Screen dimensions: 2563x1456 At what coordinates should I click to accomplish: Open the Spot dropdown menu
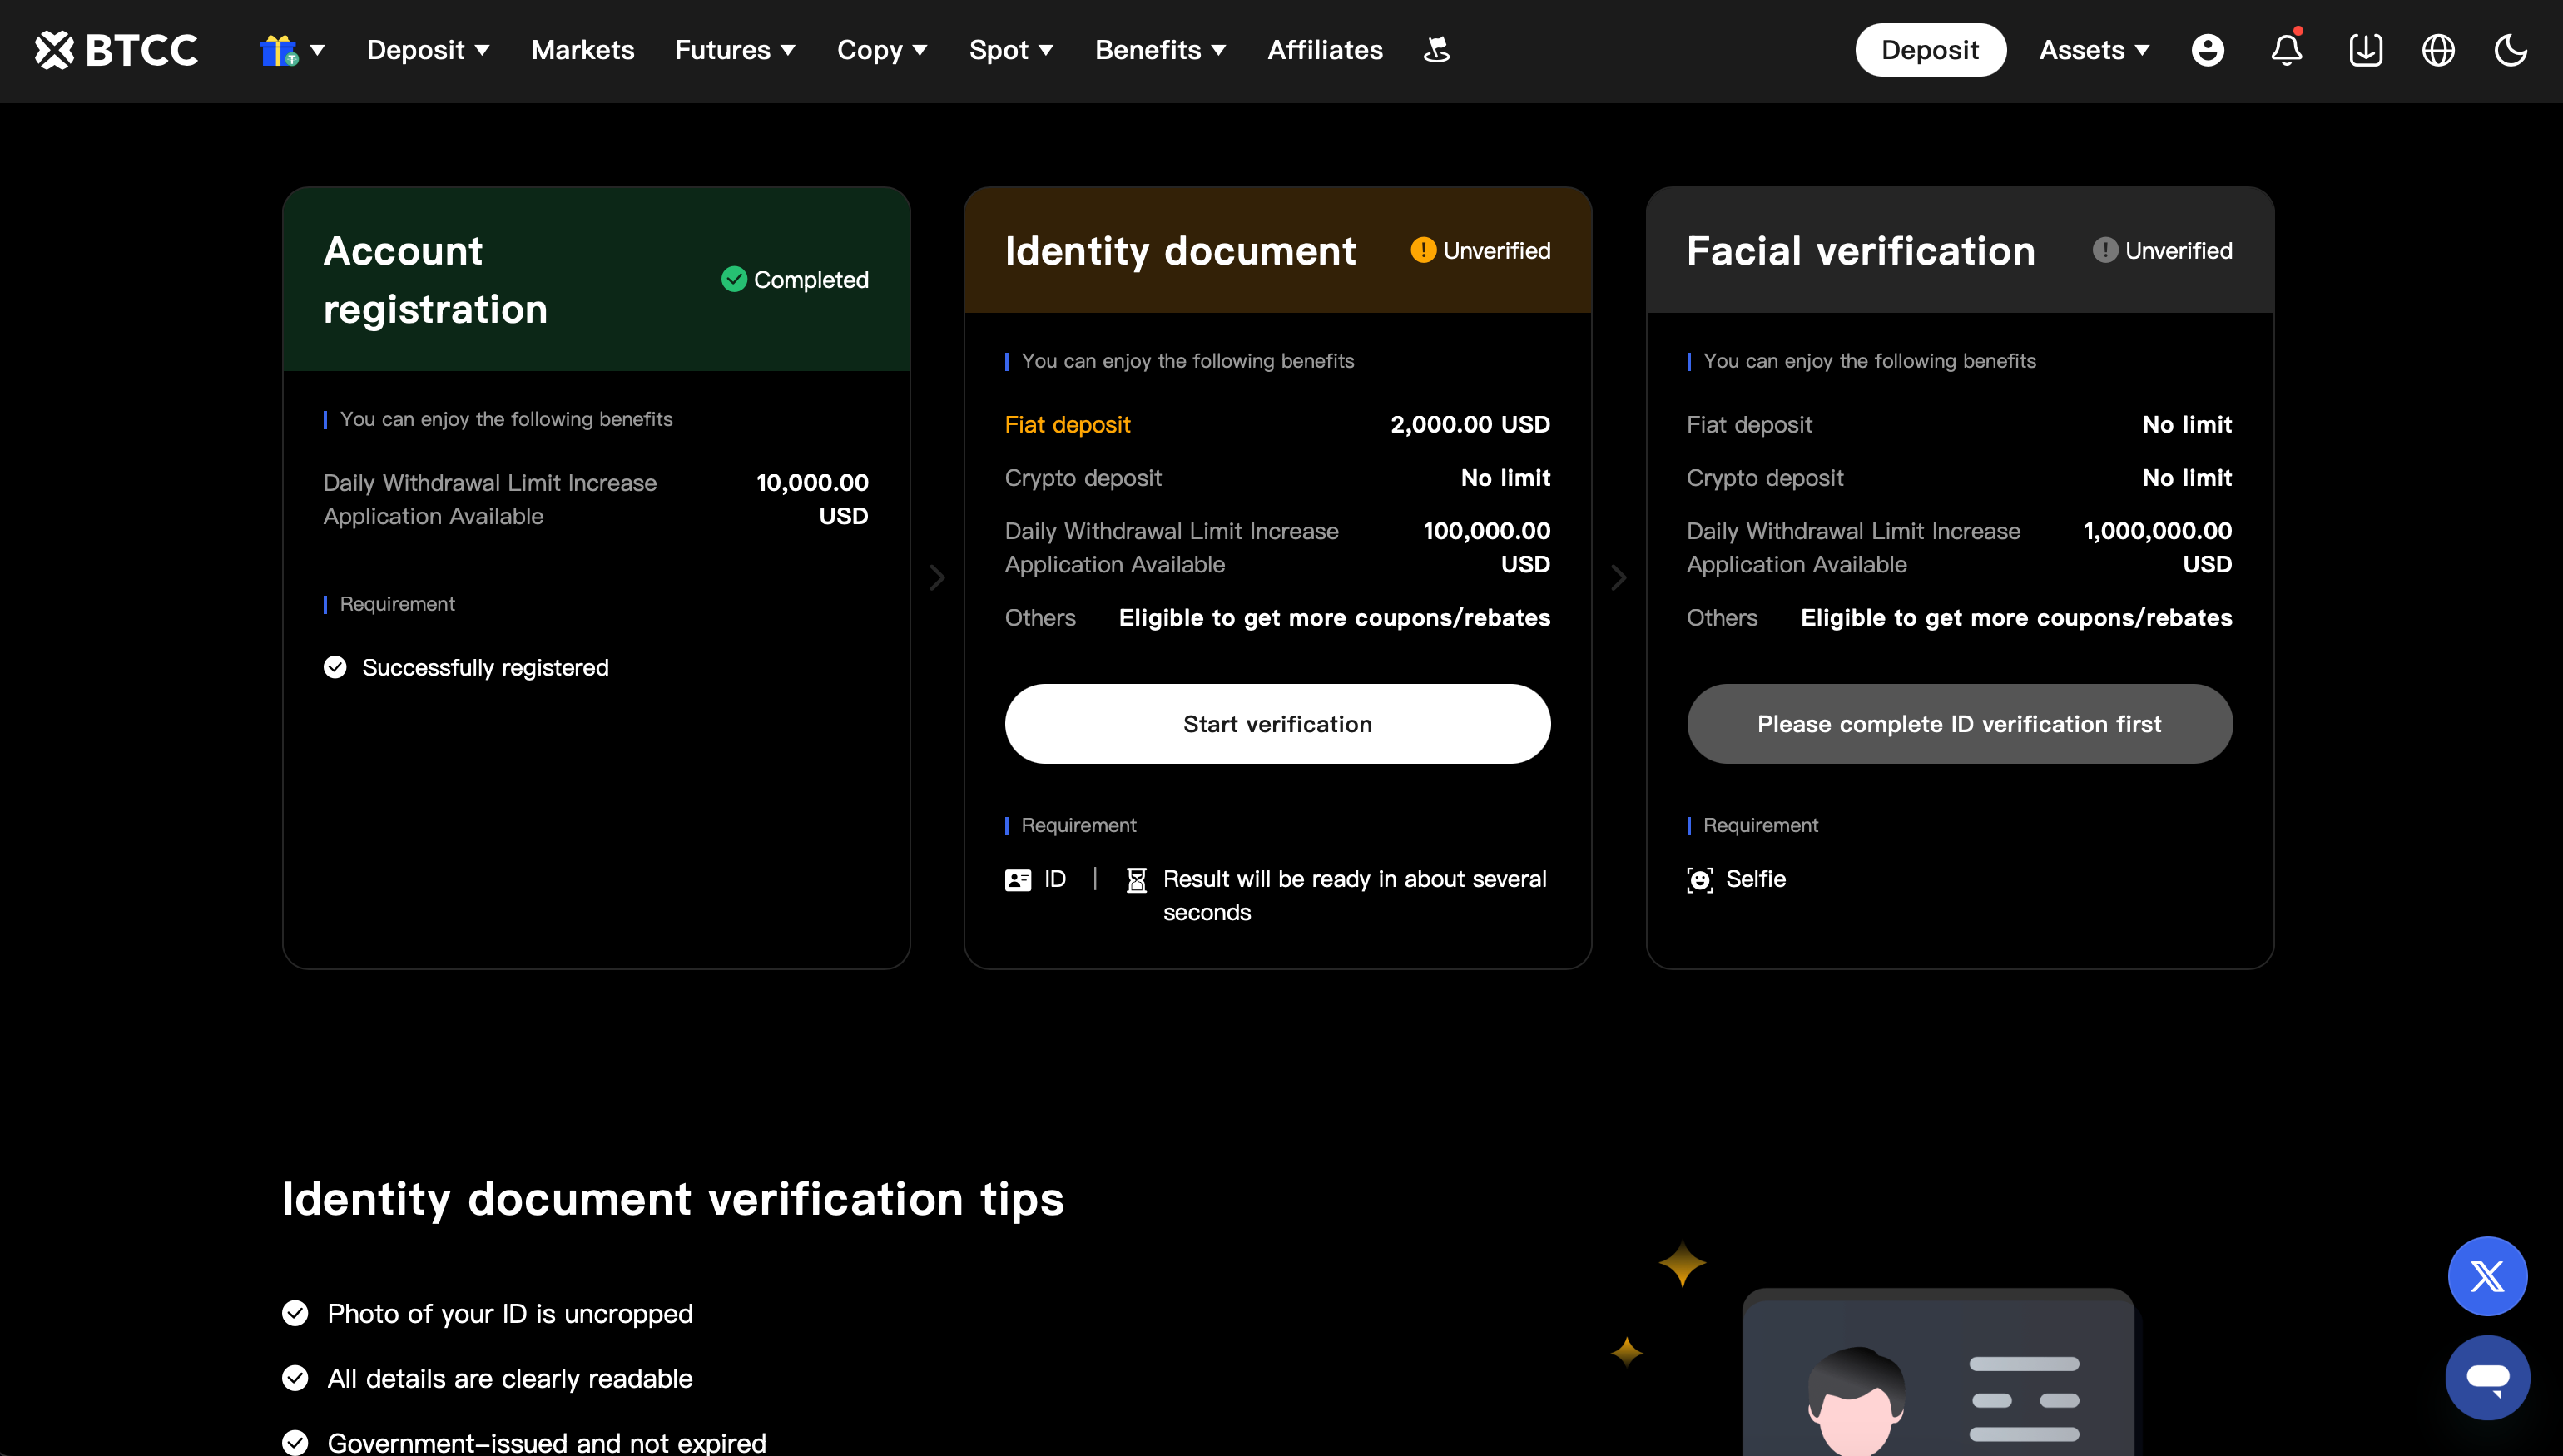pyautogui.click(x=1011, y=49)
